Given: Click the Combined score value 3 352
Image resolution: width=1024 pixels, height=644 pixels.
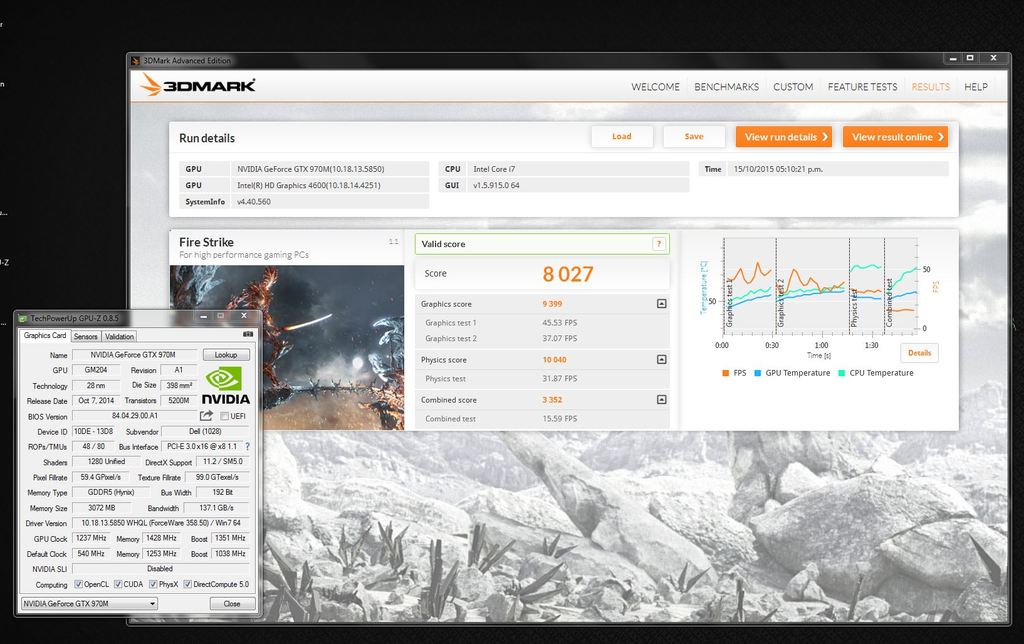Looking at the screenshot, I should pos(552,400).
